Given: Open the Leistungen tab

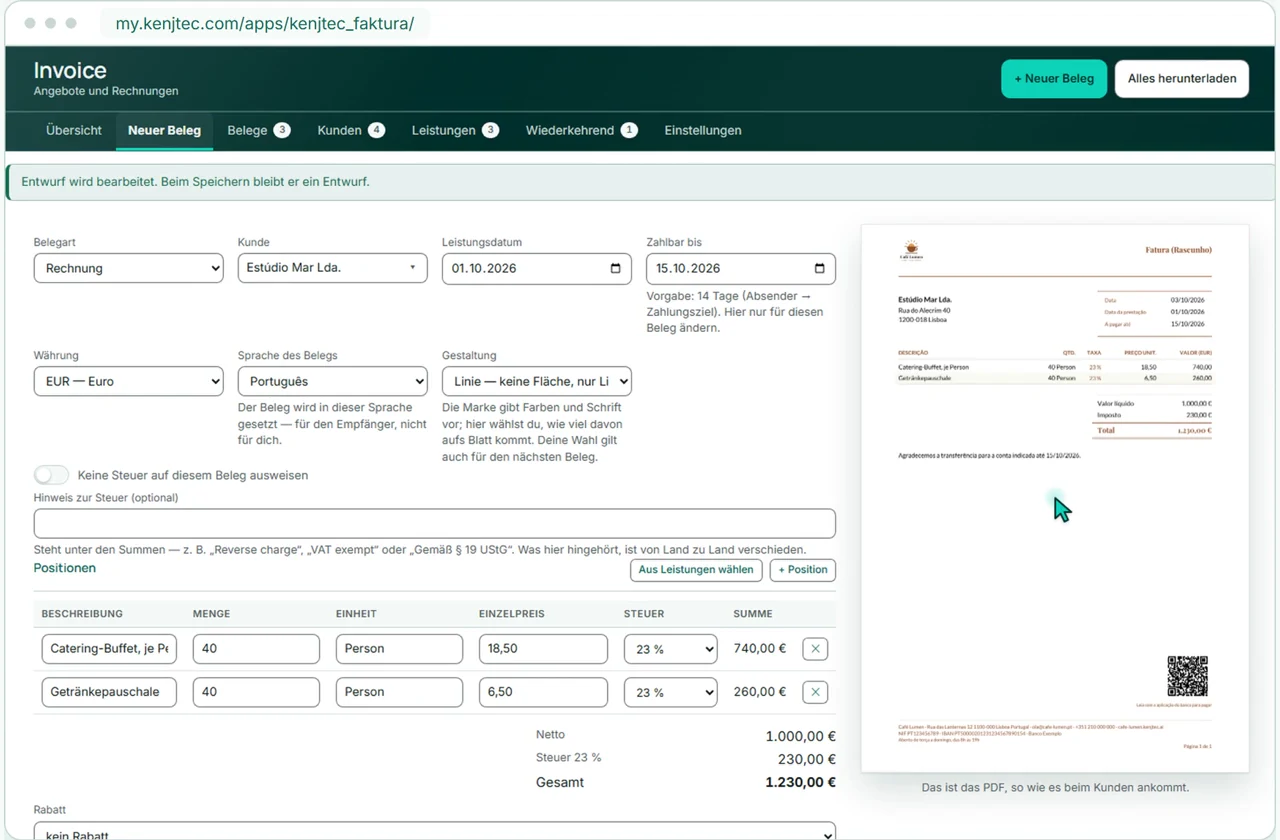Looking at the screenshot, I should (x=455, y=130).
